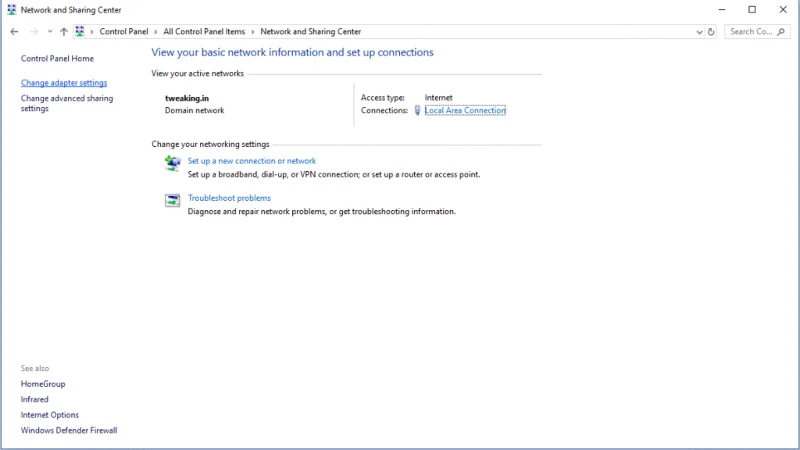Click the Back navigation arrow

14,32
